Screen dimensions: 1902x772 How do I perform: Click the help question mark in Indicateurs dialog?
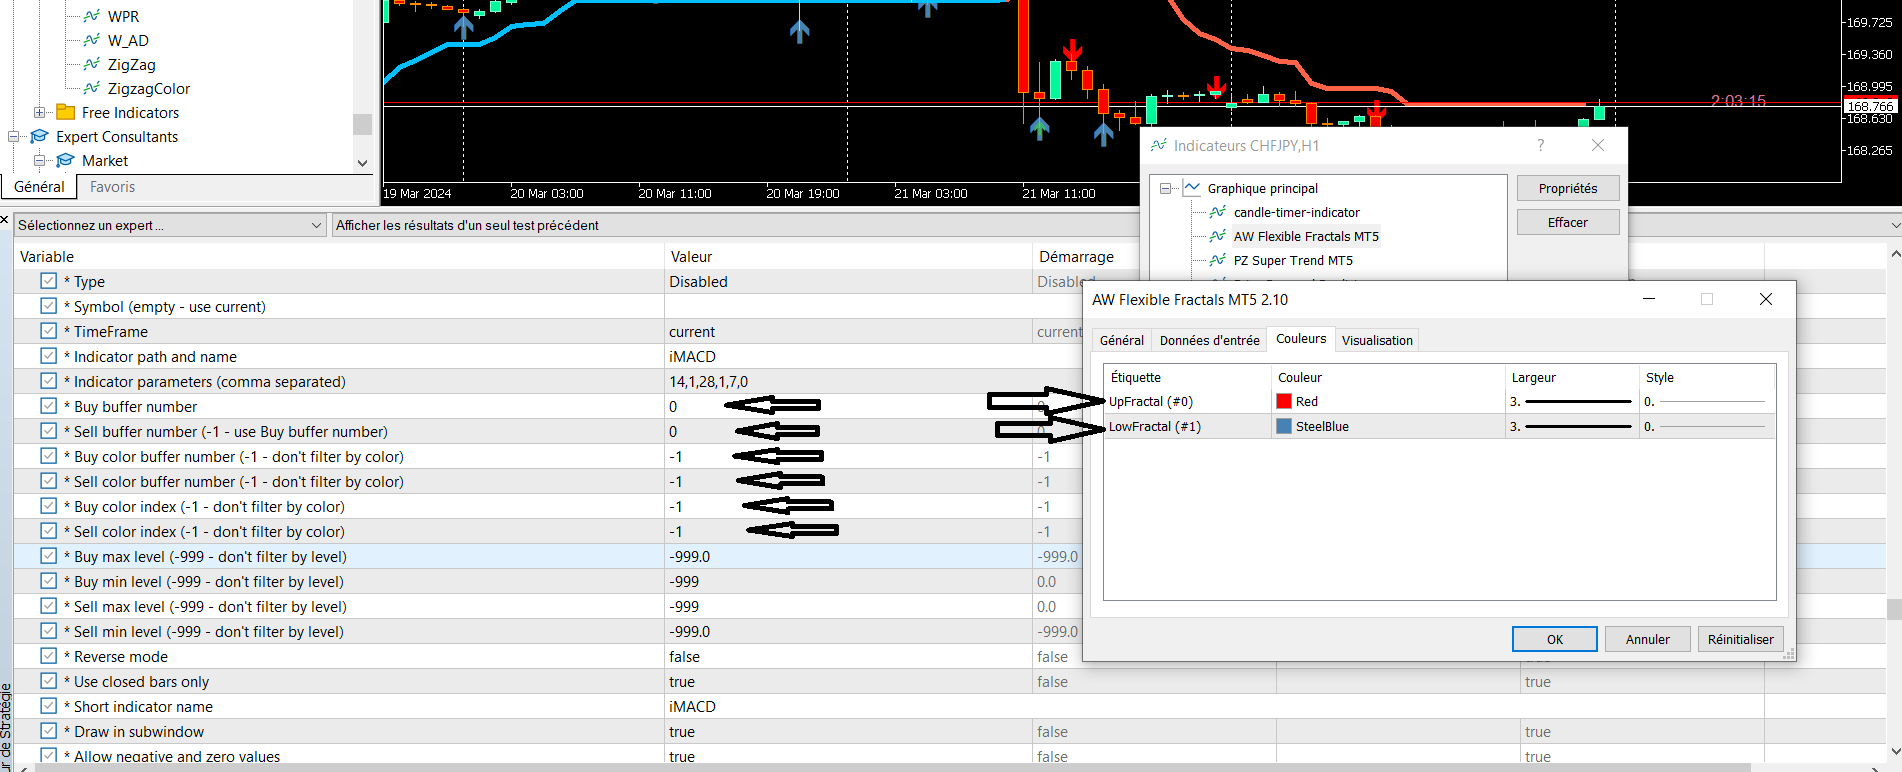click(1541, 145)
